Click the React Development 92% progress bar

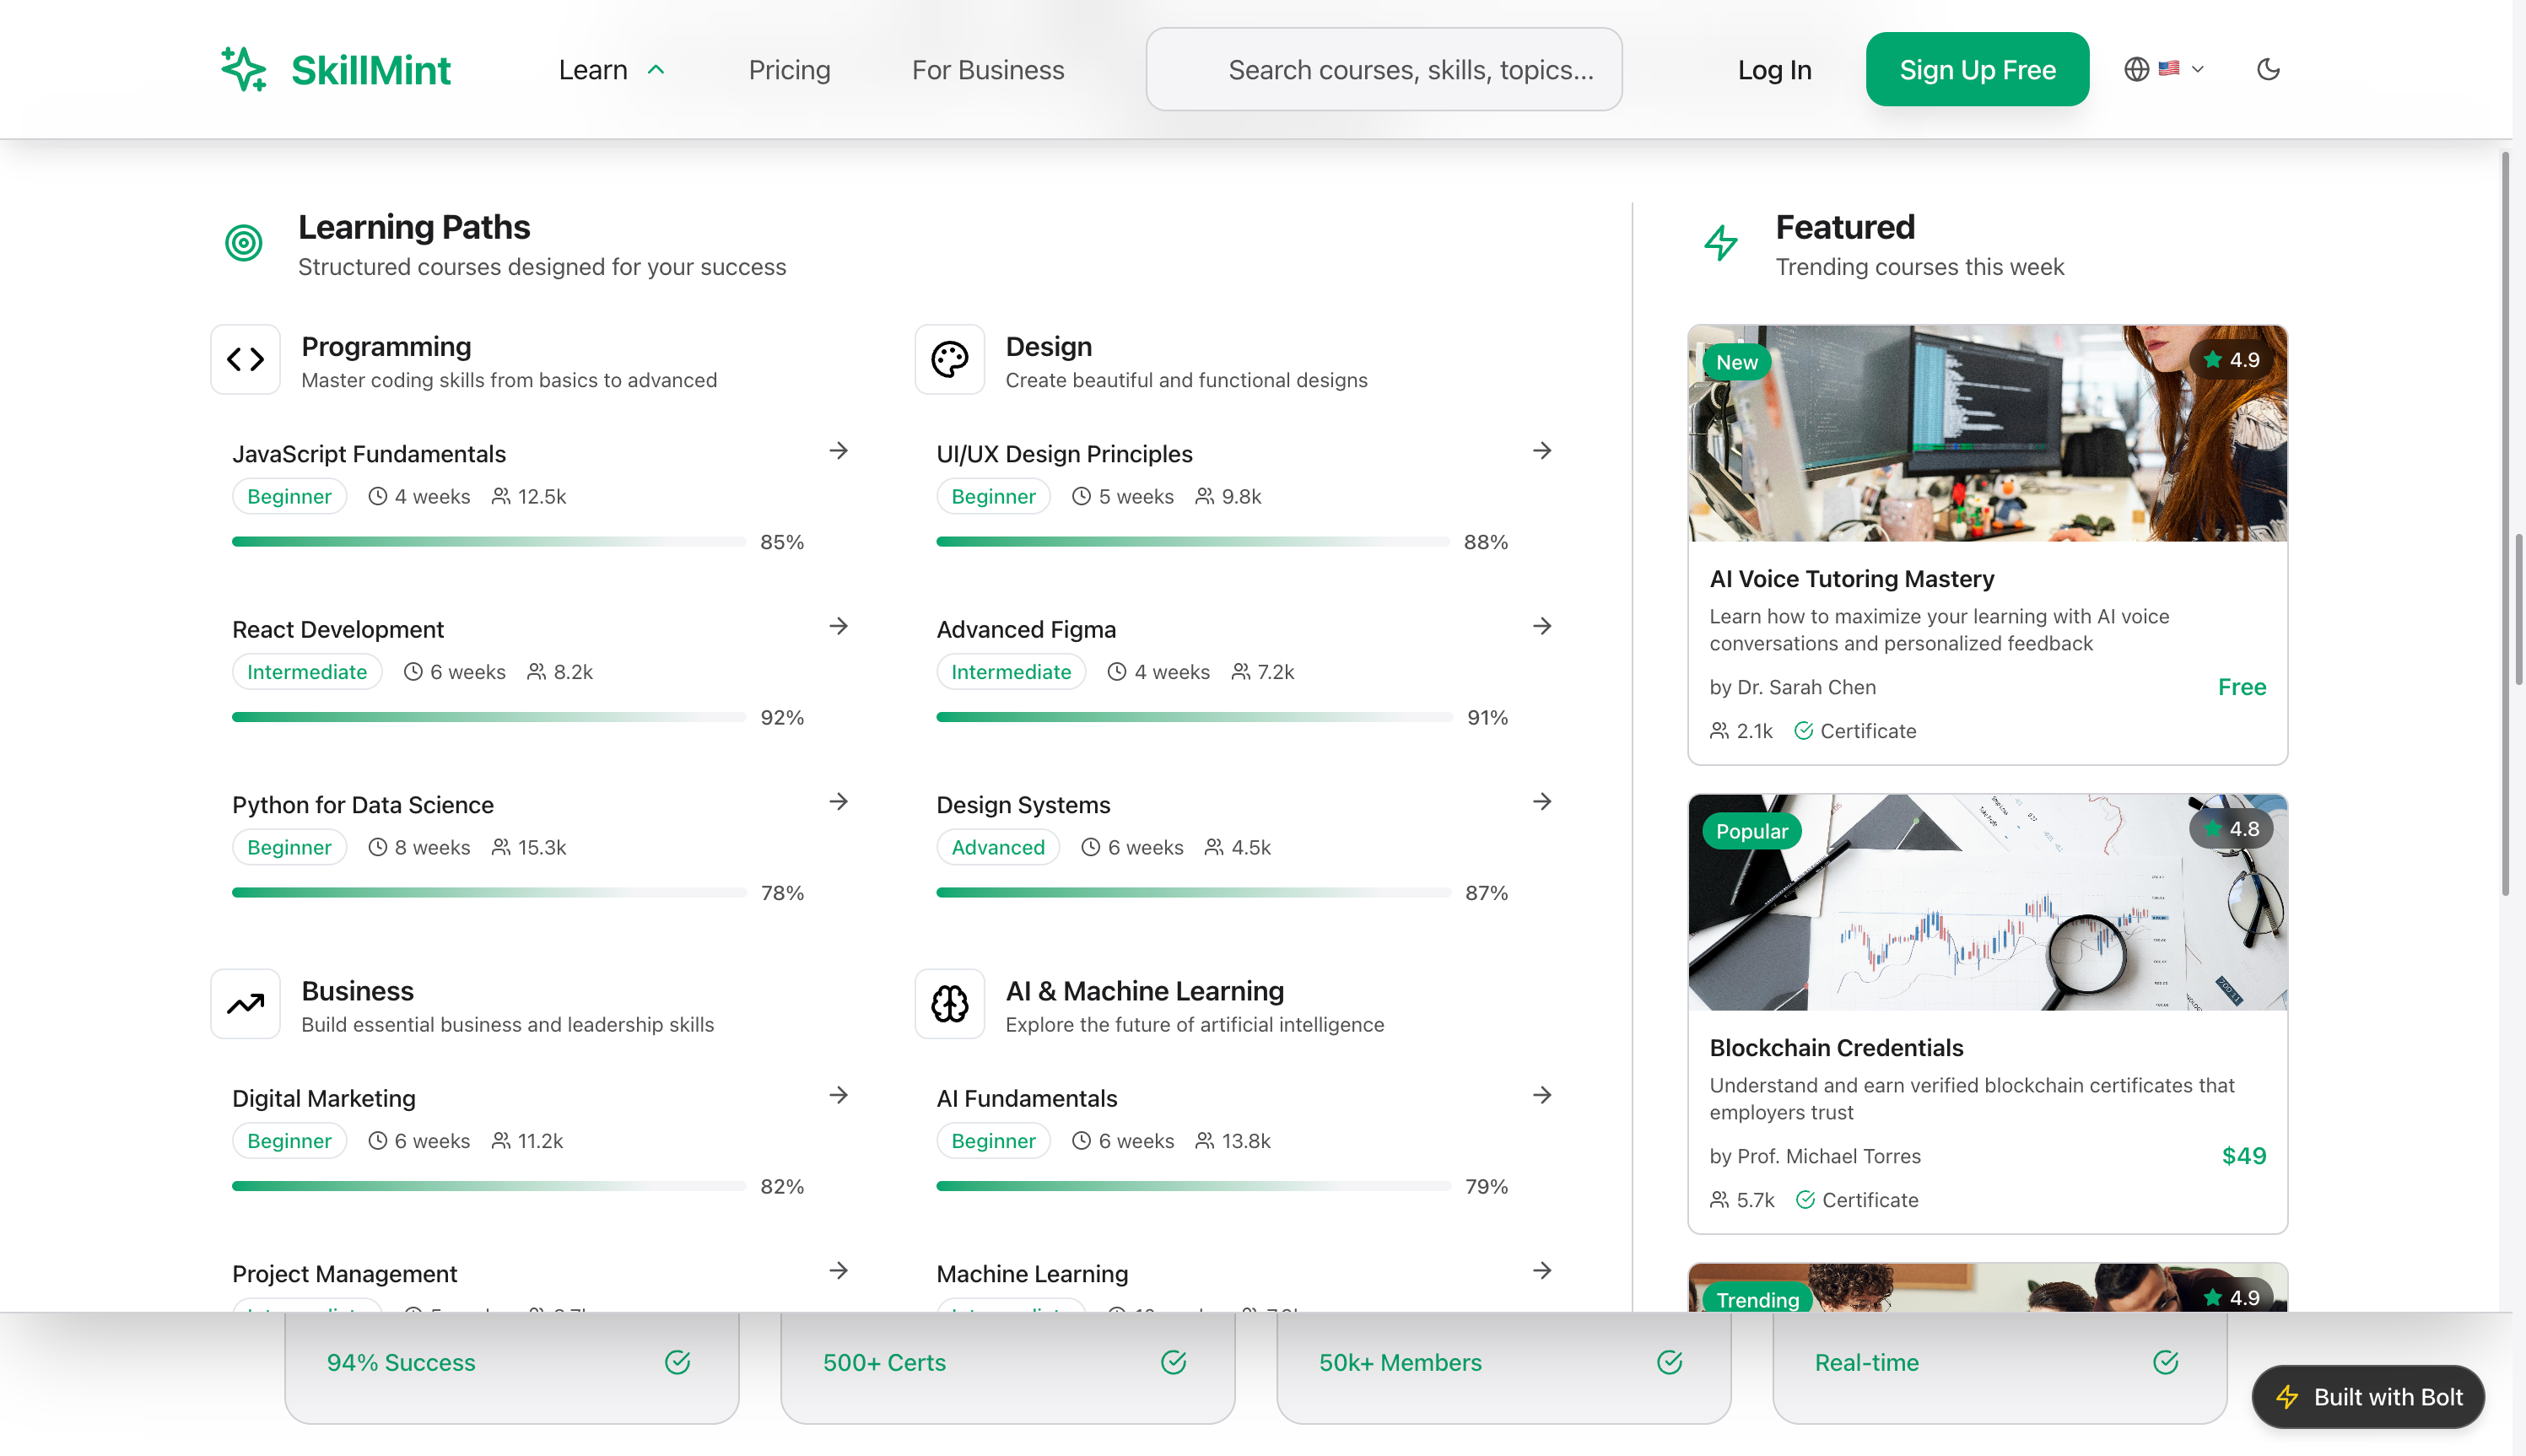(489, 717)
